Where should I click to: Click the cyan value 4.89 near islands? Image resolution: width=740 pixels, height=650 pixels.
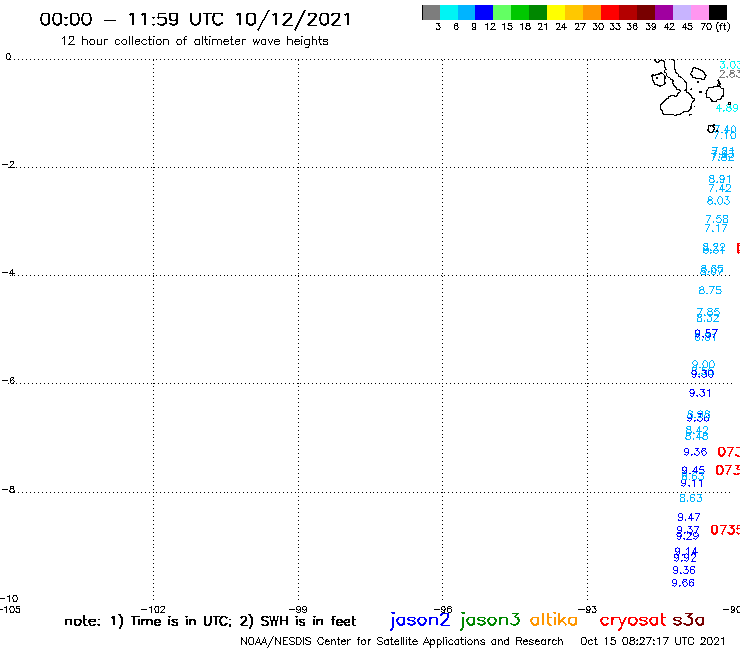[727, 108]
